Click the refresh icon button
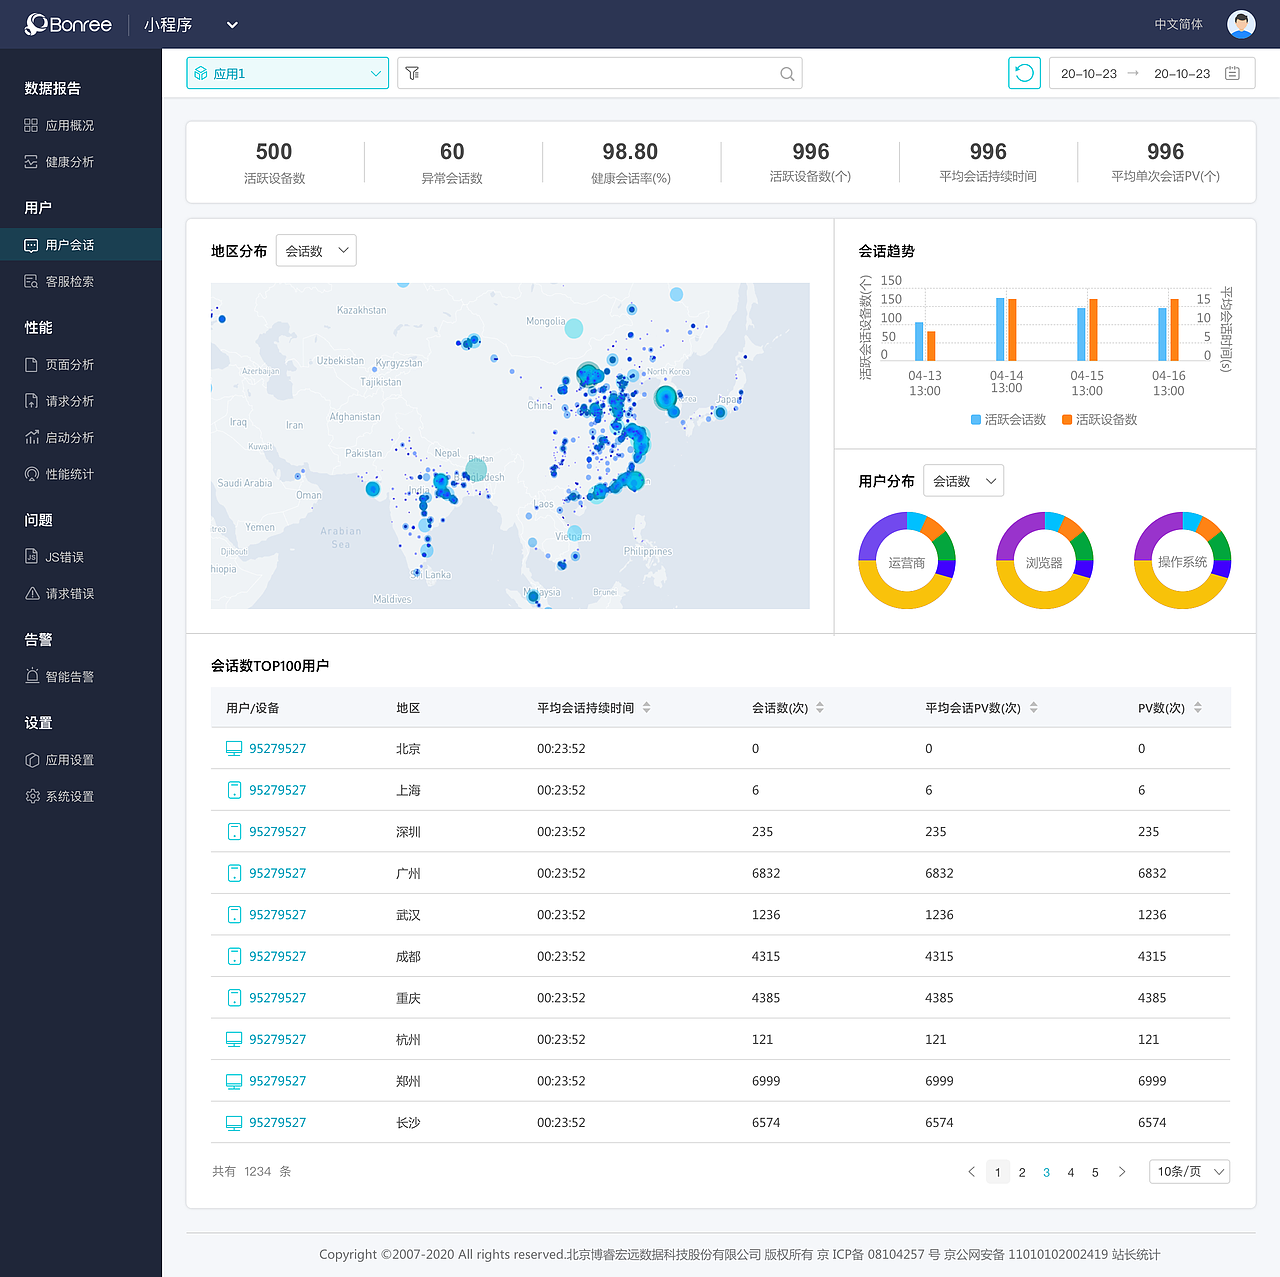 (x=1024, y=73)
